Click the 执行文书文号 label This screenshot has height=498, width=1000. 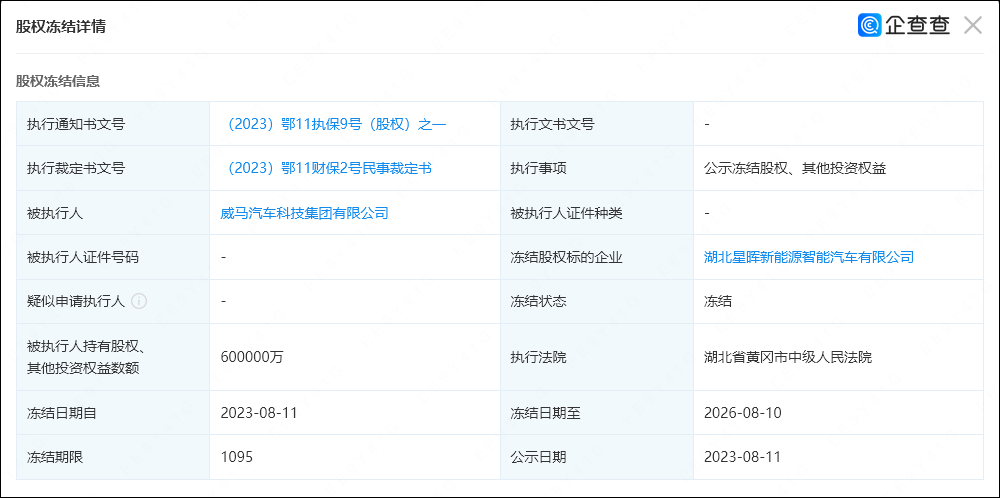tap(552, 124)
